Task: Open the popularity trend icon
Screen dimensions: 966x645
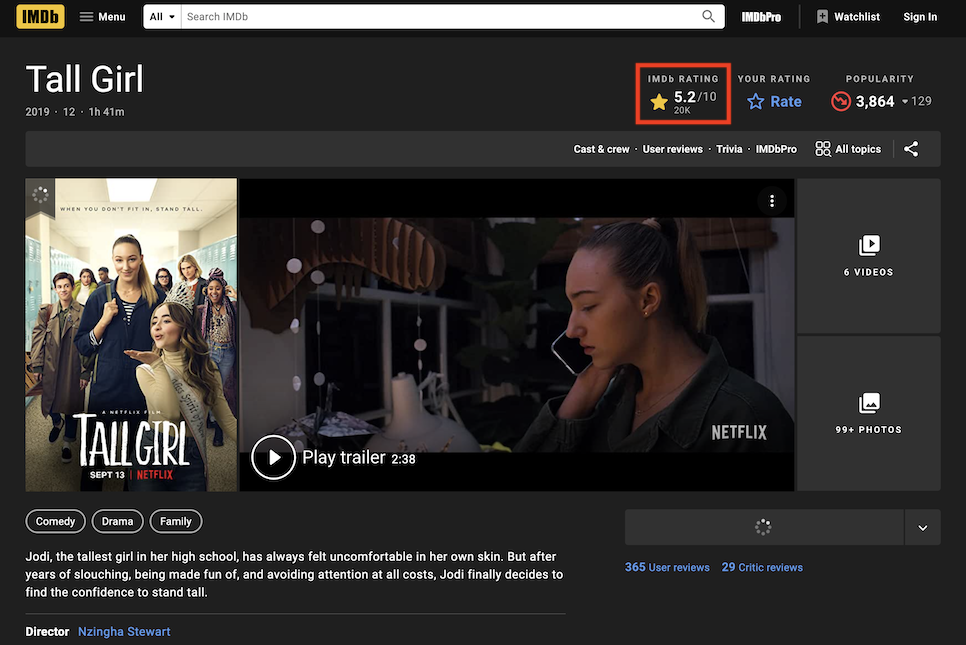Action: (840, 101)
